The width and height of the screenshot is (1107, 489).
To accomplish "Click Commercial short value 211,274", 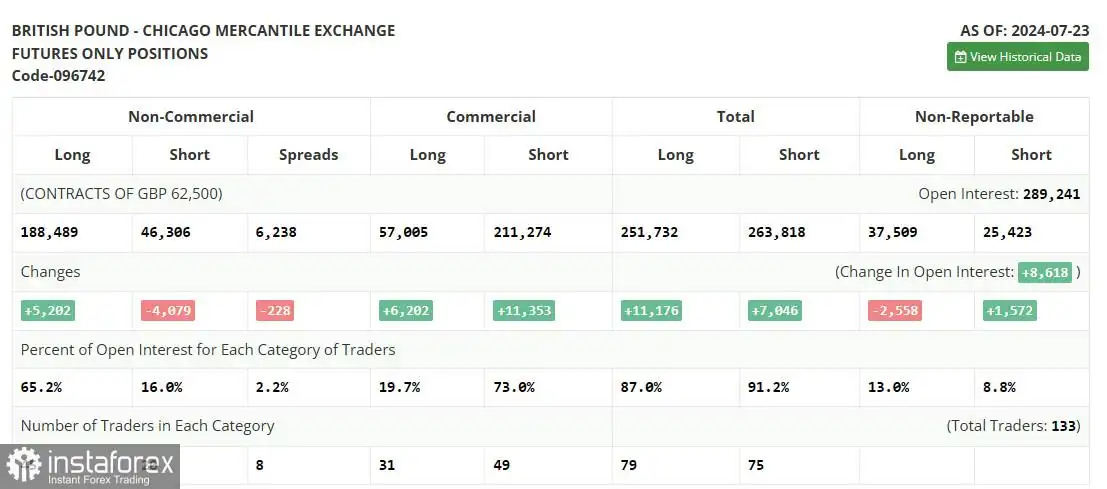I will pyautogui.click(x=522, y=232).
